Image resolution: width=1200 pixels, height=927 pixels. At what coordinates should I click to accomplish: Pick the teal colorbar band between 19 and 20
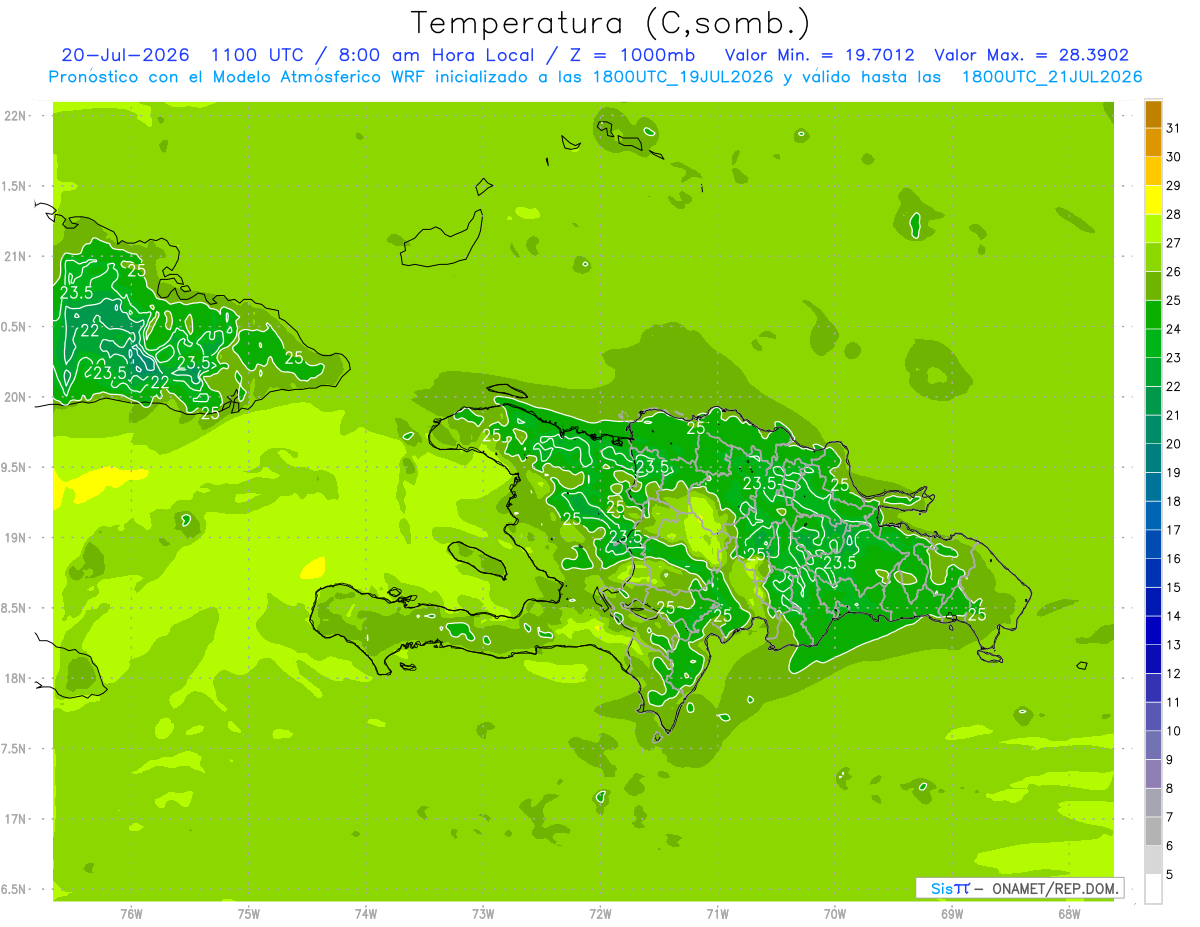[x=1153, y=459]
